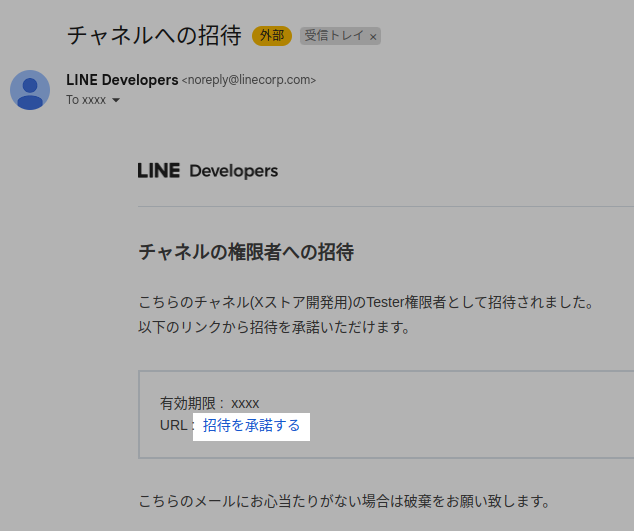Click the line 以下のリンクから招待を承諾いただけます

click(275, 327)
